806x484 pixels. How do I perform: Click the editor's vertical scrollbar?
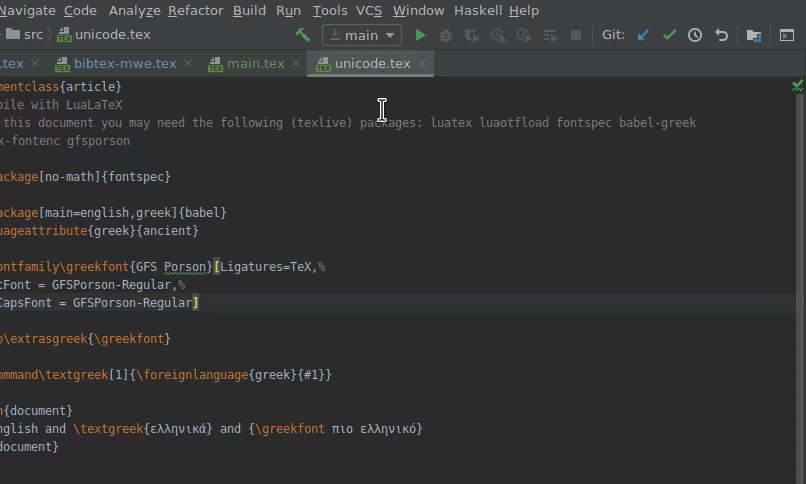click(x=801, y=288)
